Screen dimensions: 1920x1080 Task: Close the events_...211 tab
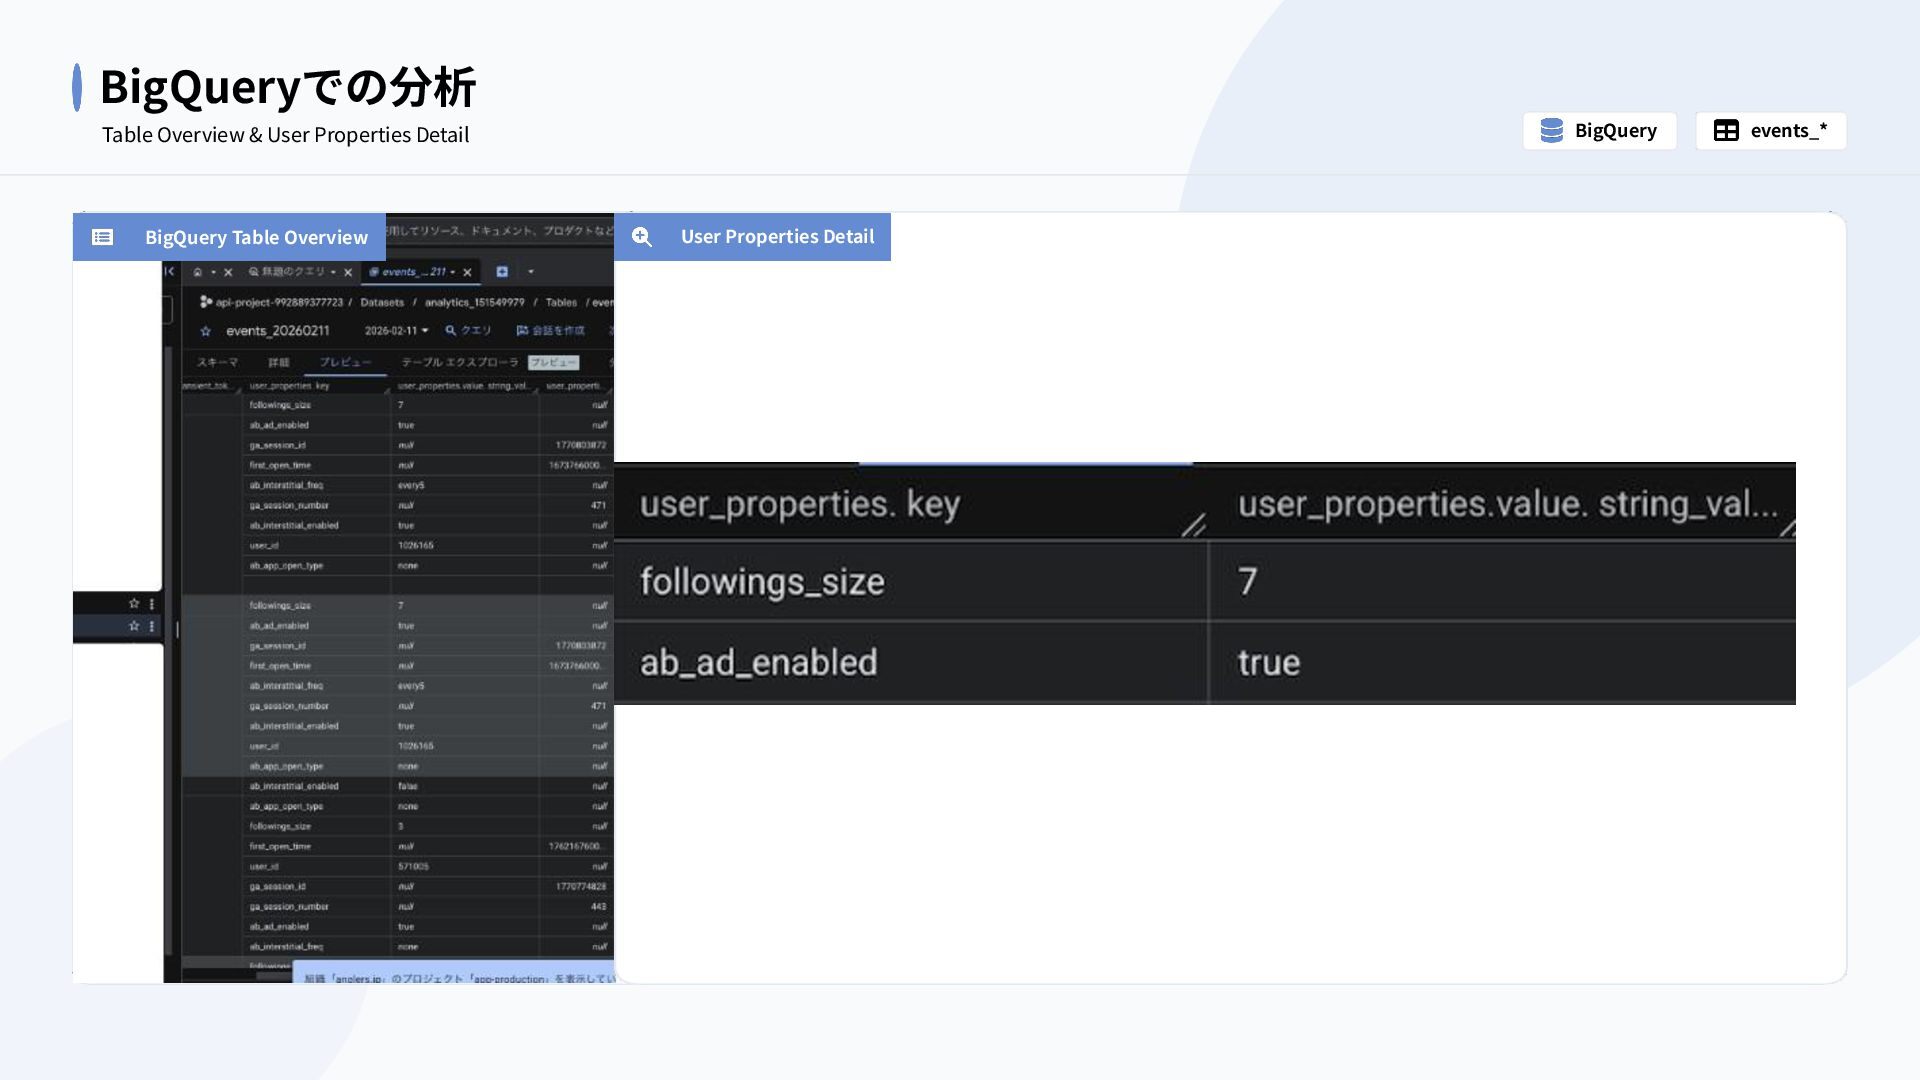(x=467, y=272)
